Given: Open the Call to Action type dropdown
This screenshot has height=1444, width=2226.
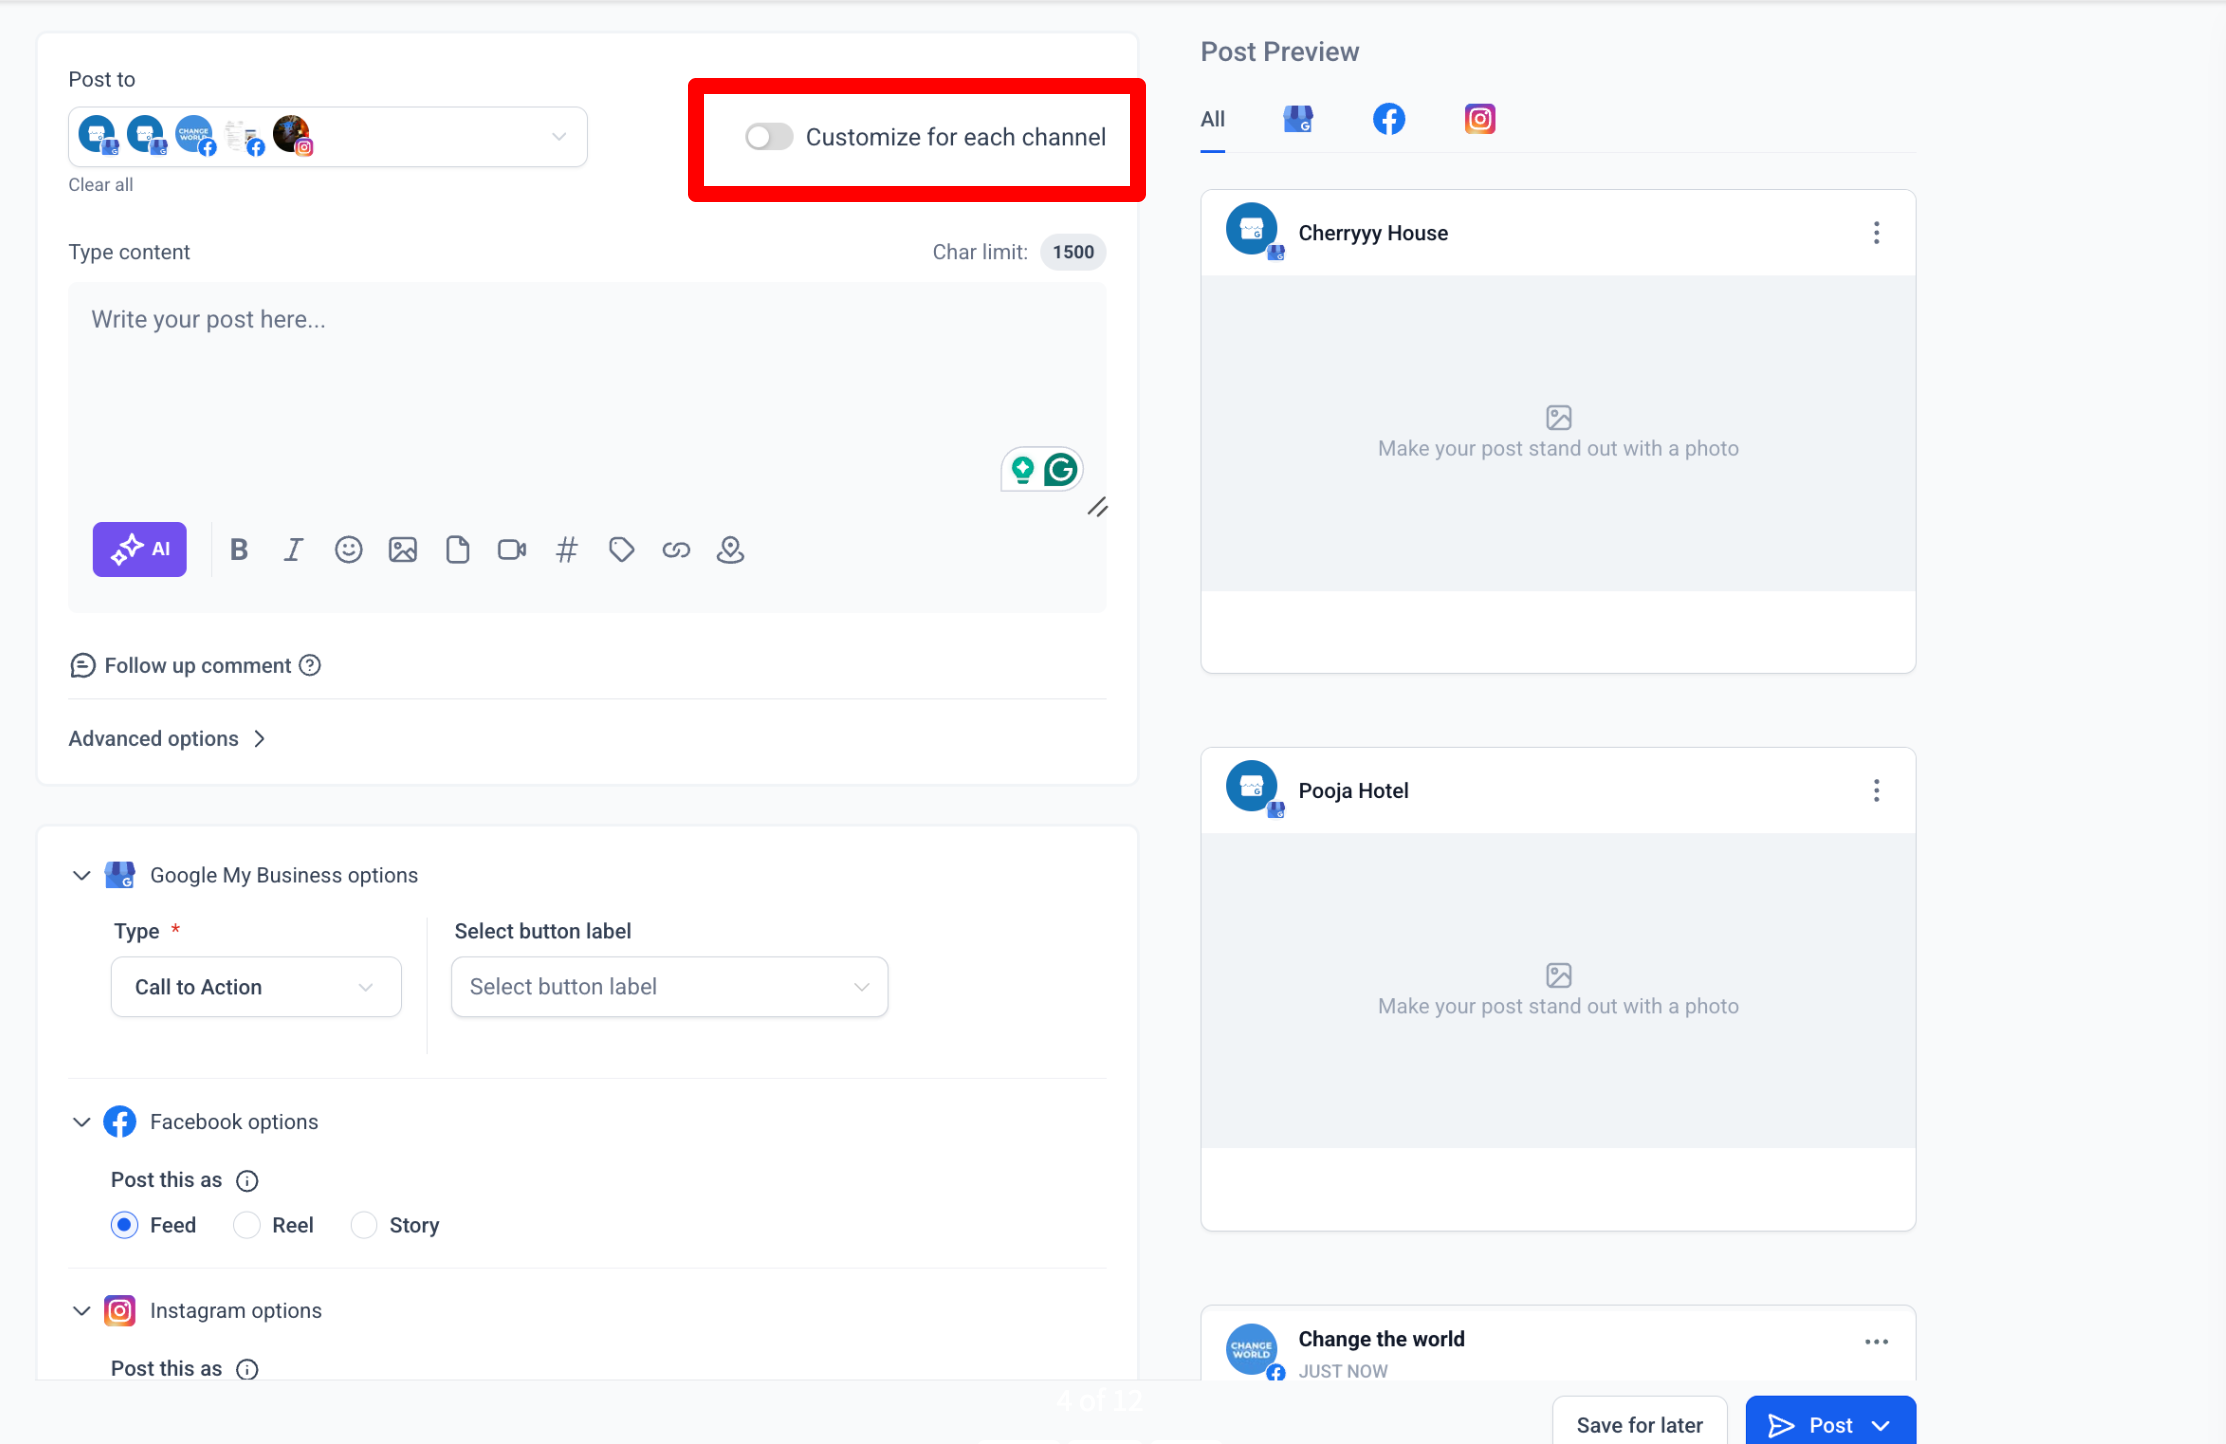Looking at the screenshot, I should pos(255,987).
